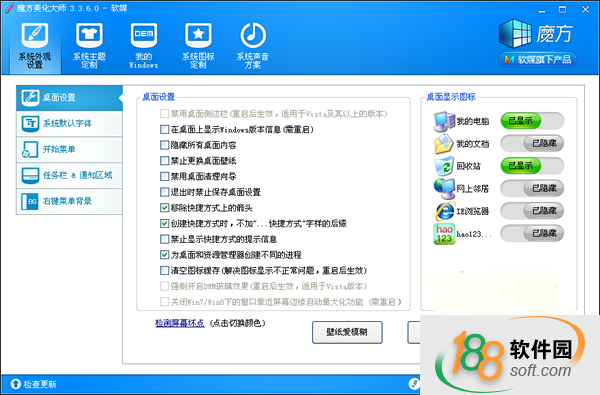Select the 桌面设置 sidebar tab
Viewport: 600px width, 395px height.
click(x=69, y=98)
